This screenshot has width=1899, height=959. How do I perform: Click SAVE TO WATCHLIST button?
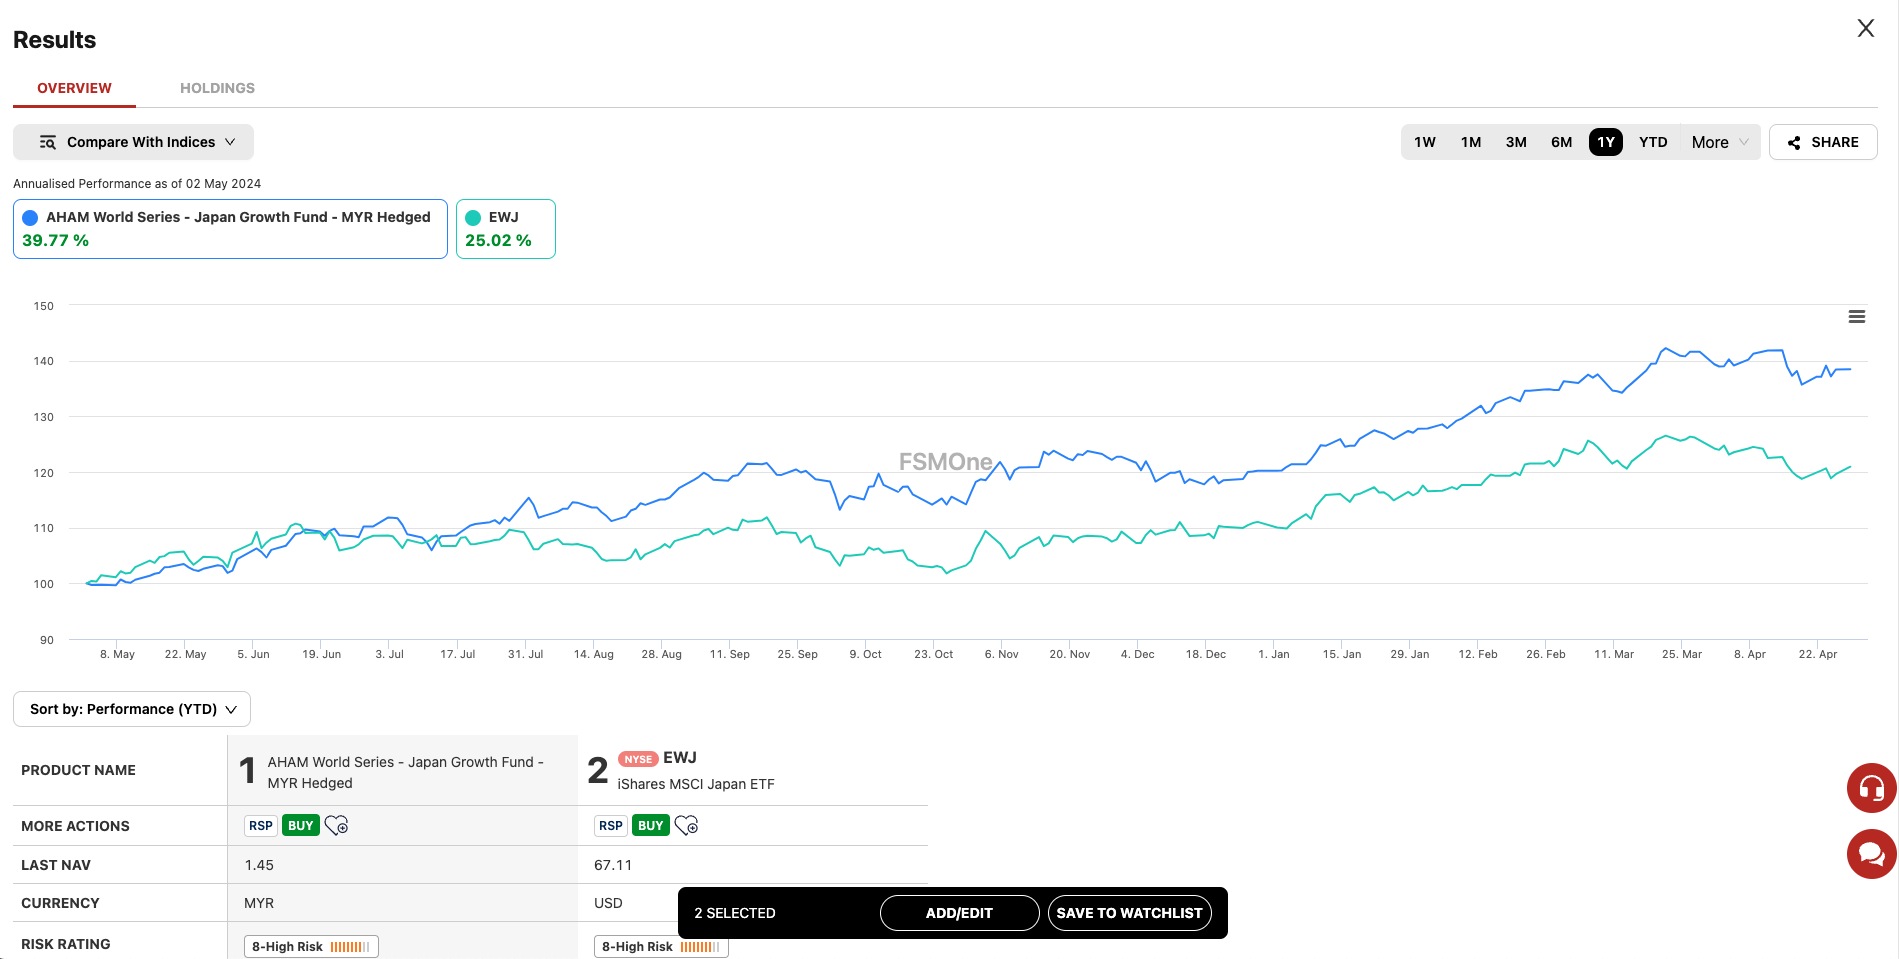point(1130,913)
